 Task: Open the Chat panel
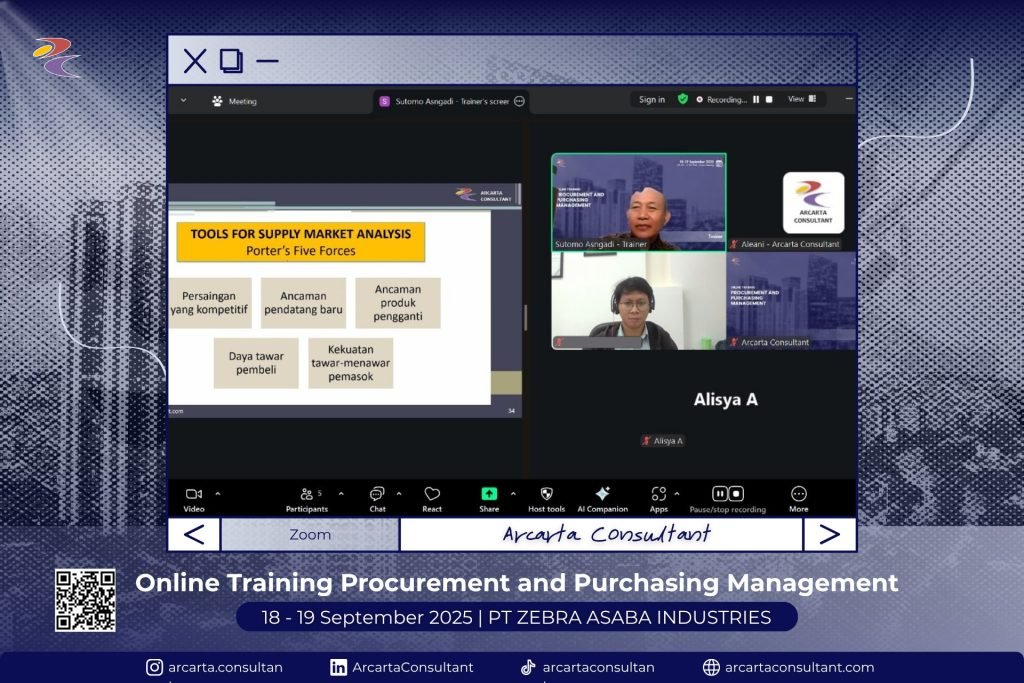click(377, 494)
